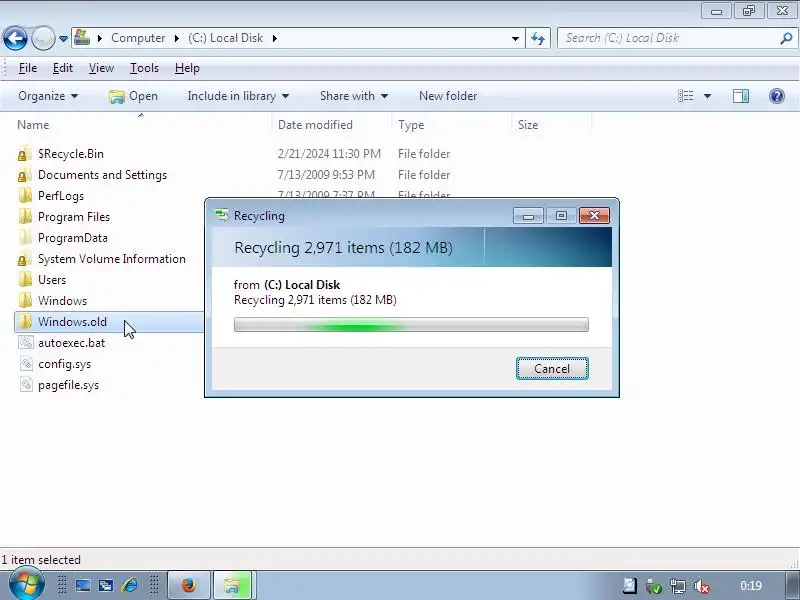The height and width of the screenshot is (600, 800).
Task: Cancel the Recycling operation
Action: tap(552, 368)
